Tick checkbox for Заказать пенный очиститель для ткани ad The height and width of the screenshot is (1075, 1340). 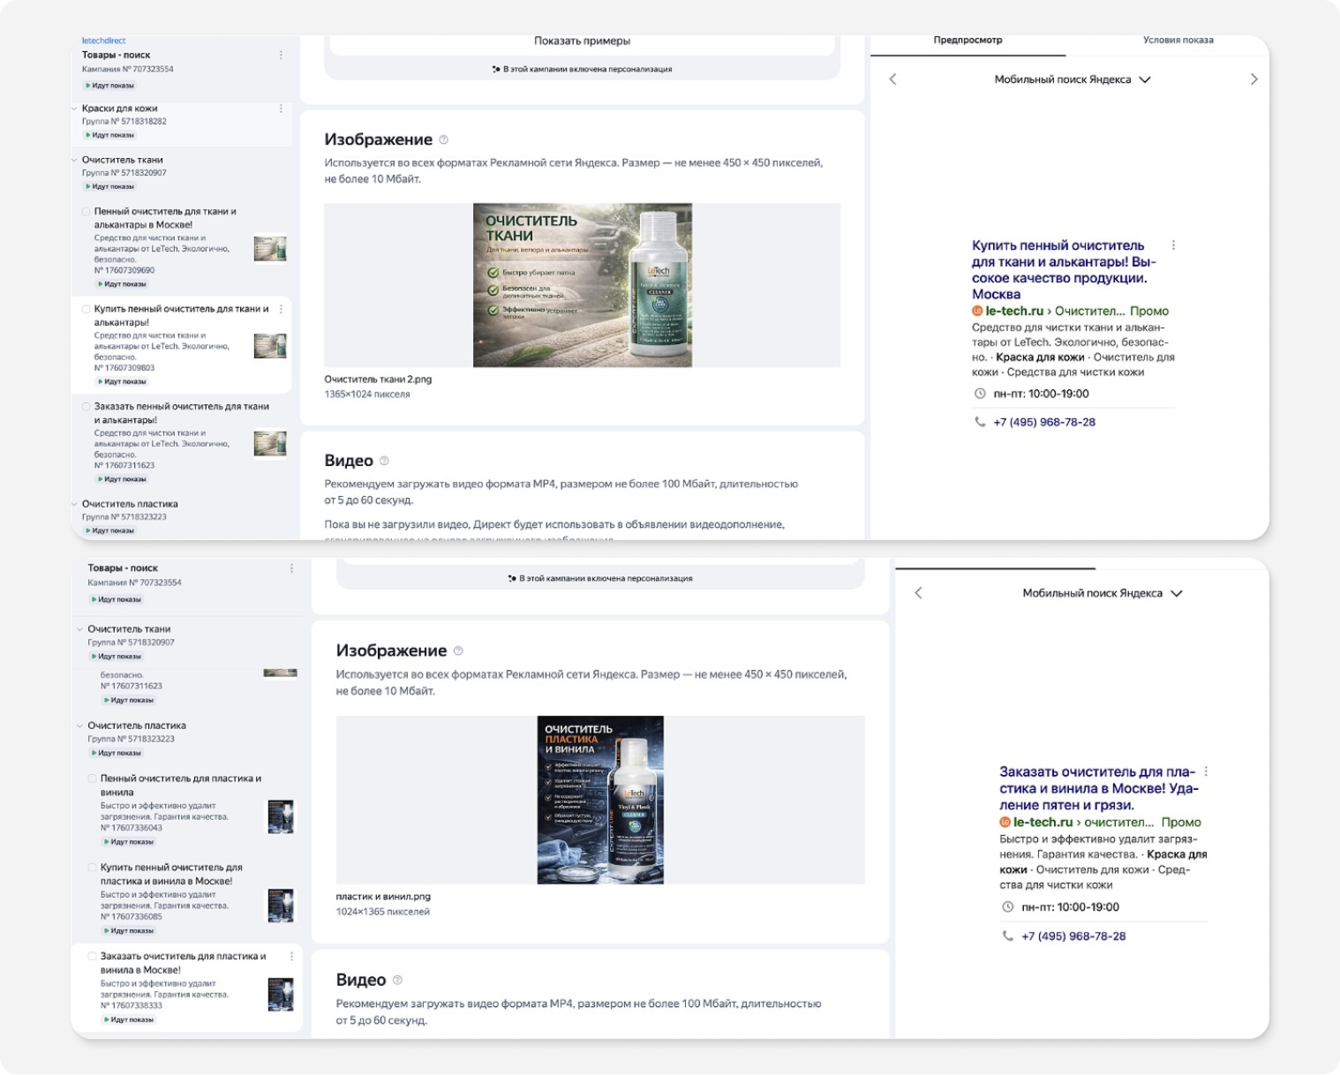[x=86, y=407]
